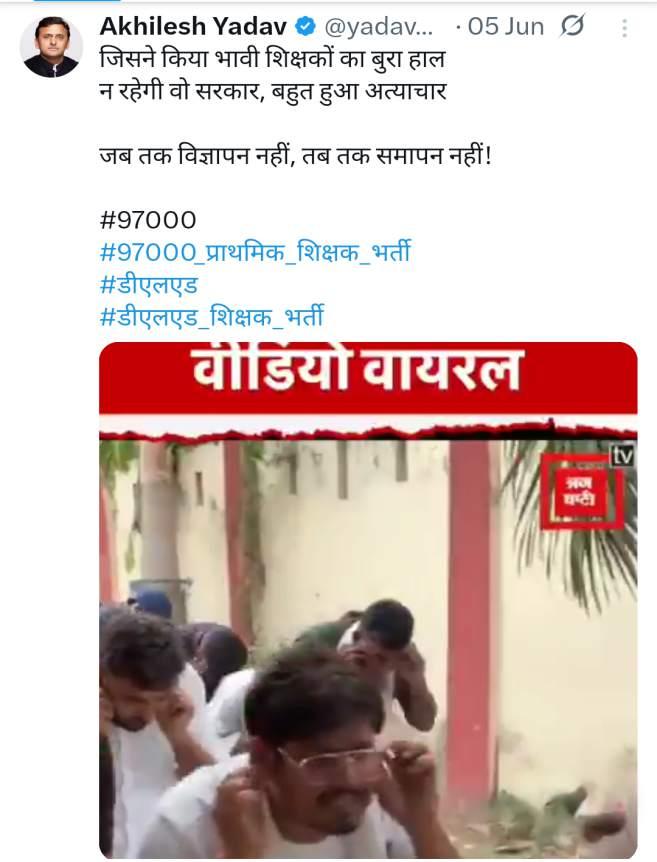Image resolution: width=657 pixels, height=862 pixels.
Task: Open hashtag #डीएलएड_शिक्षक_भर्ती
Action: 212,317
